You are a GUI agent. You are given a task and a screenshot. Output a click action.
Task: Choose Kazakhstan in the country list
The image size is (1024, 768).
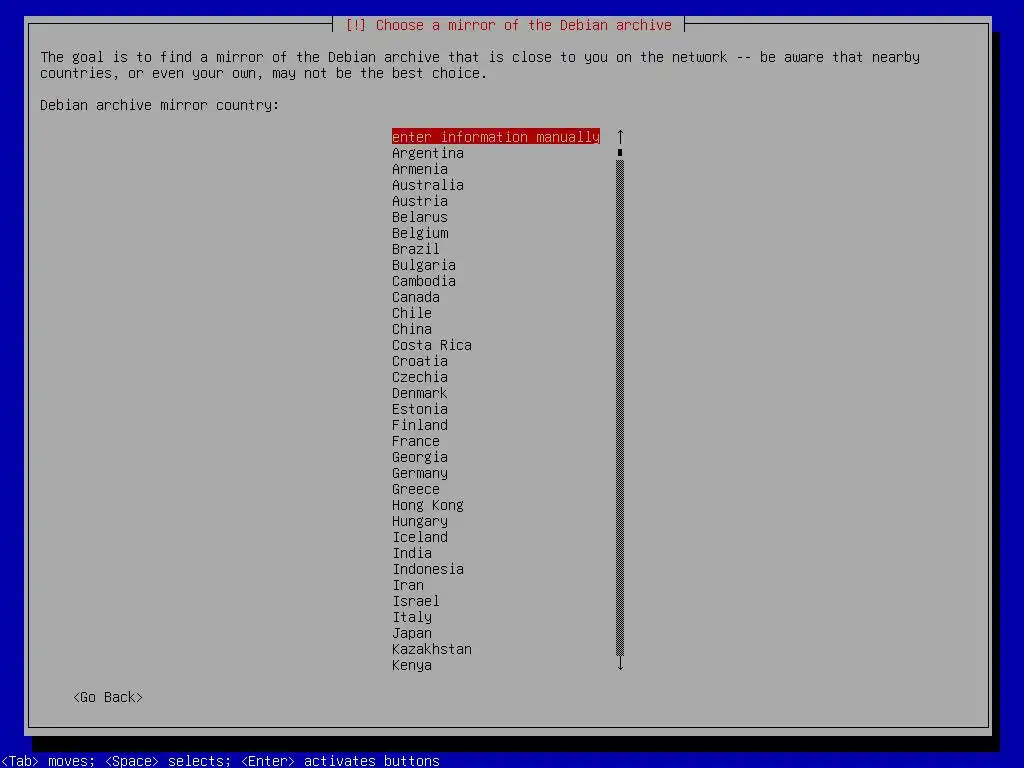[432, 648]
